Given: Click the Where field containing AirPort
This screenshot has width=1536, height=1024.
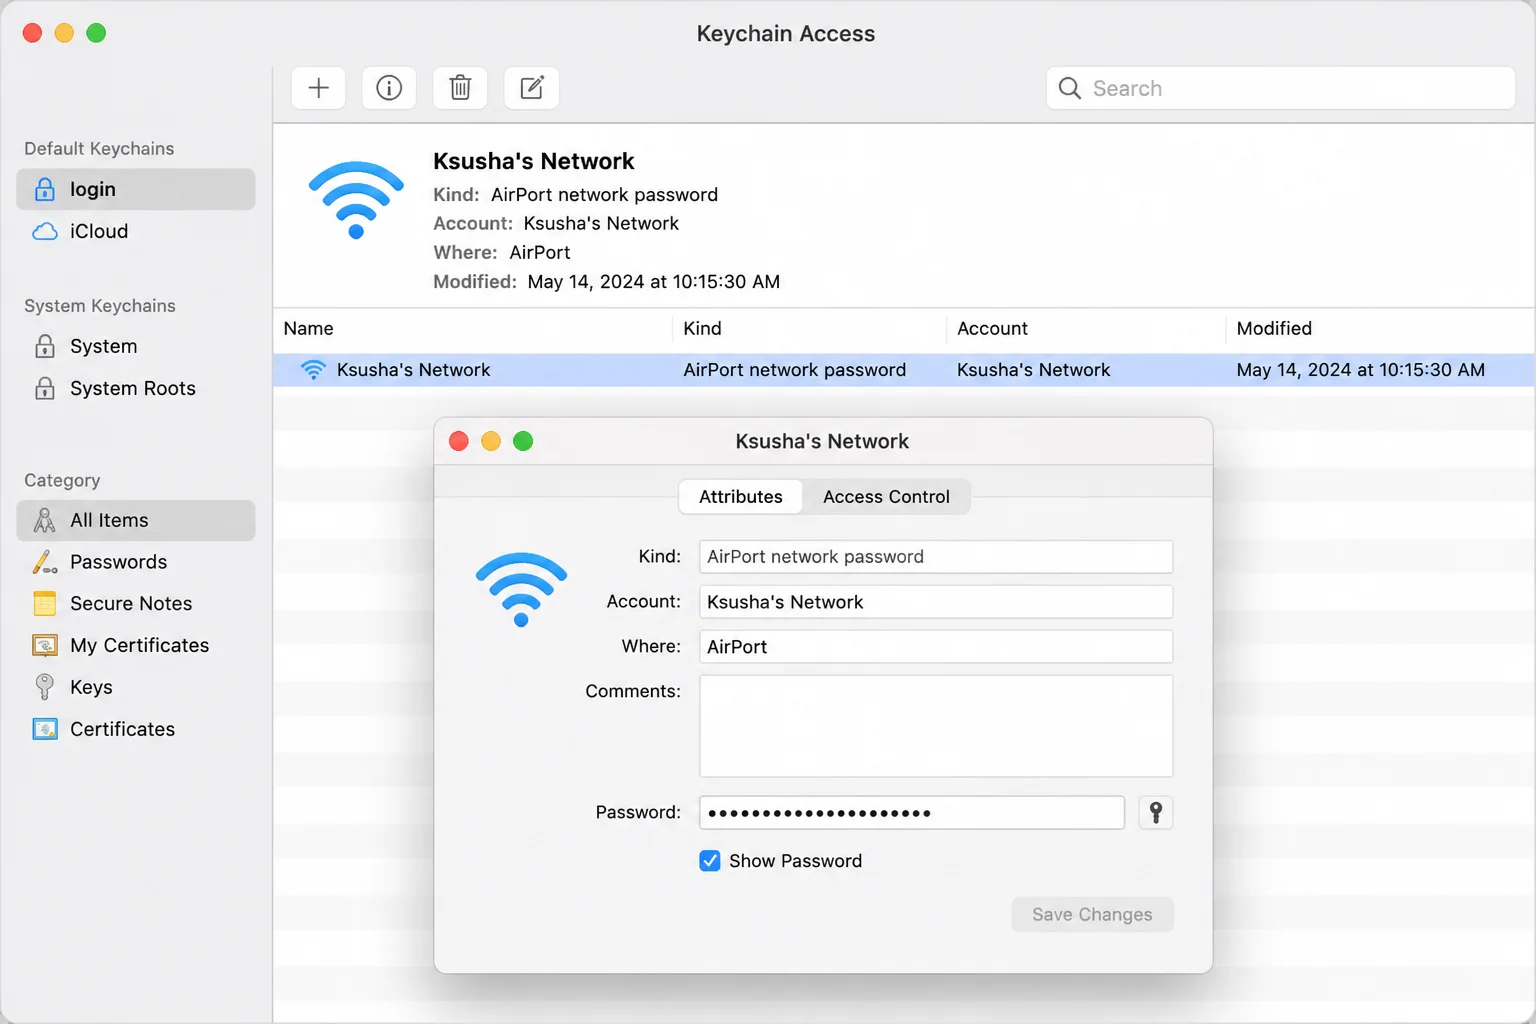Looking at the screenshot, I should [x=936, y=647].
